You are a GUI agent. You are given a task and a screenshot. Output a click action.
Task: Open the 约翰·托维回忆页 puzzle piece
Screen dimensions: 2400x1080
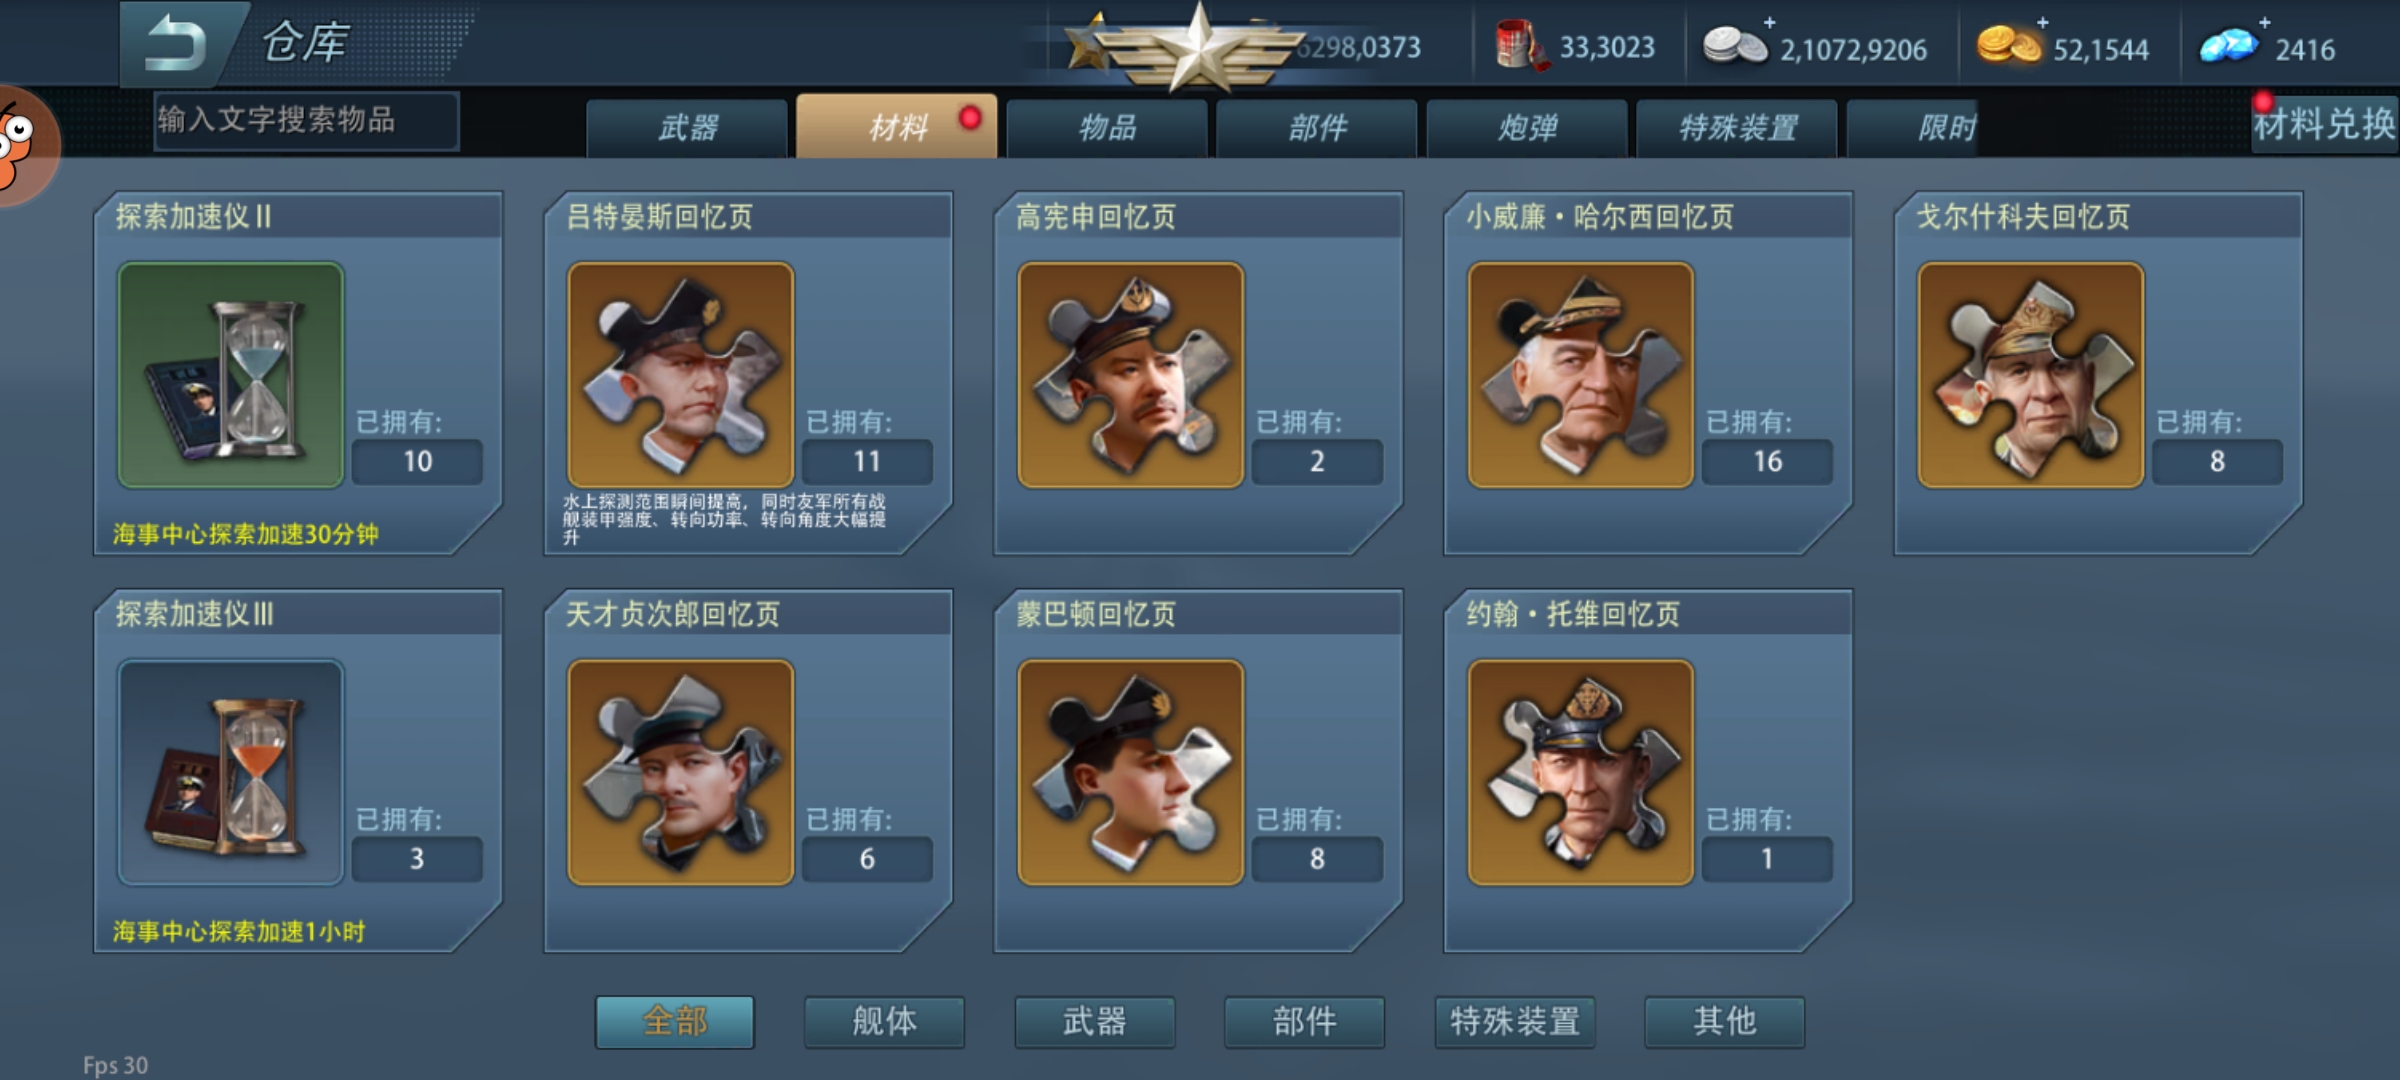click(x=1581, y=772)
